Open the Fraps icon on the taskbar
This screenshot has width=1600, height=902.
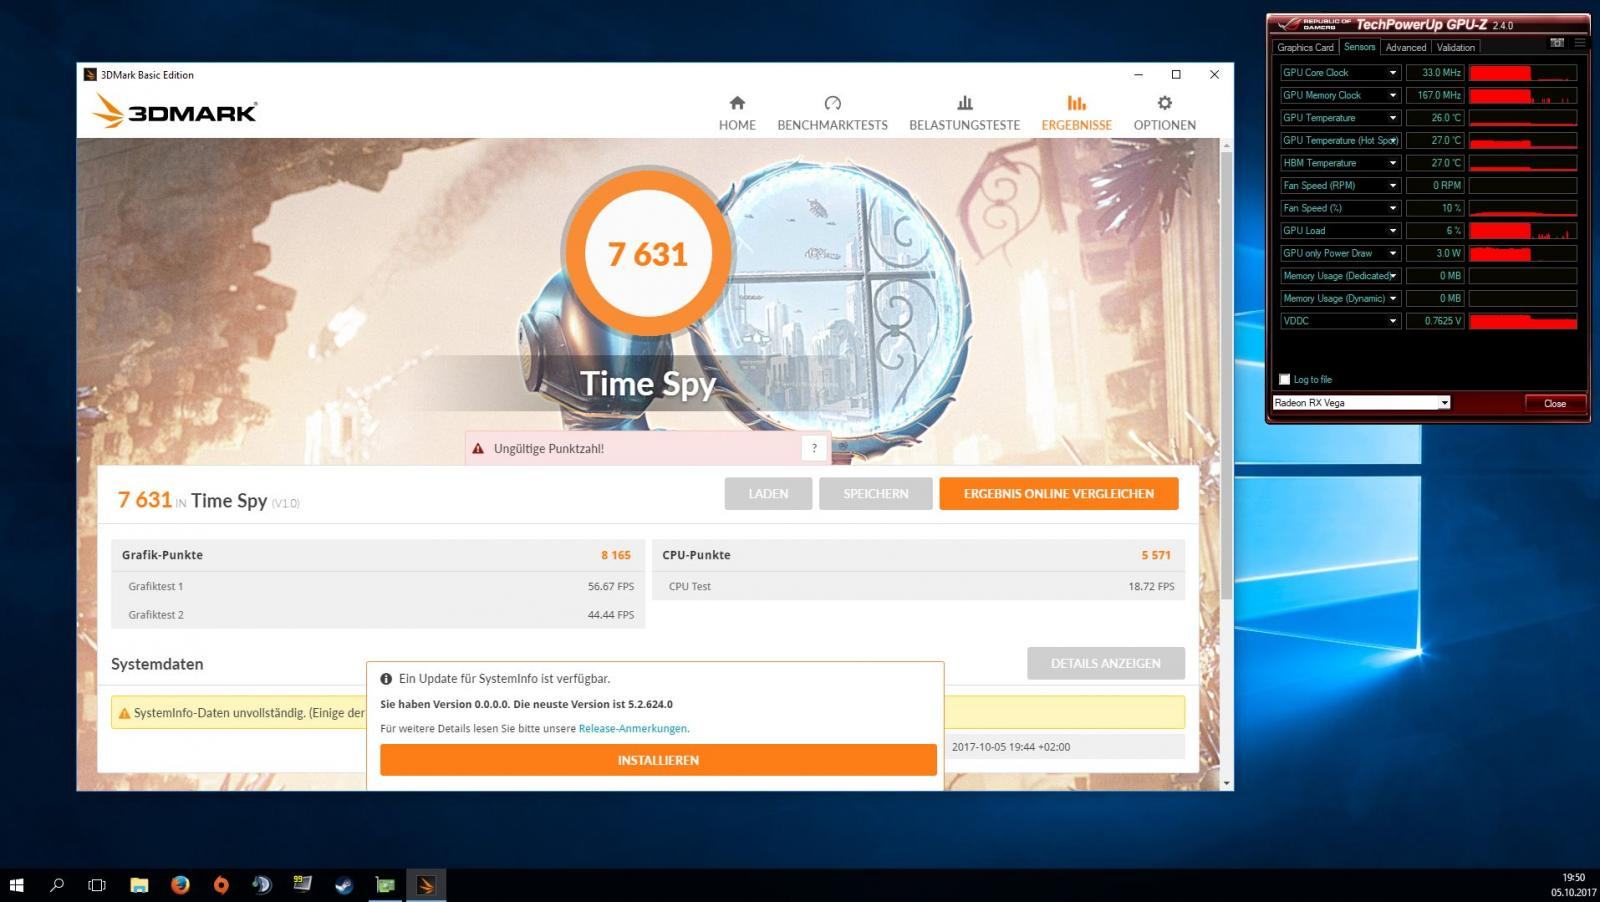(x=302, y=885)
